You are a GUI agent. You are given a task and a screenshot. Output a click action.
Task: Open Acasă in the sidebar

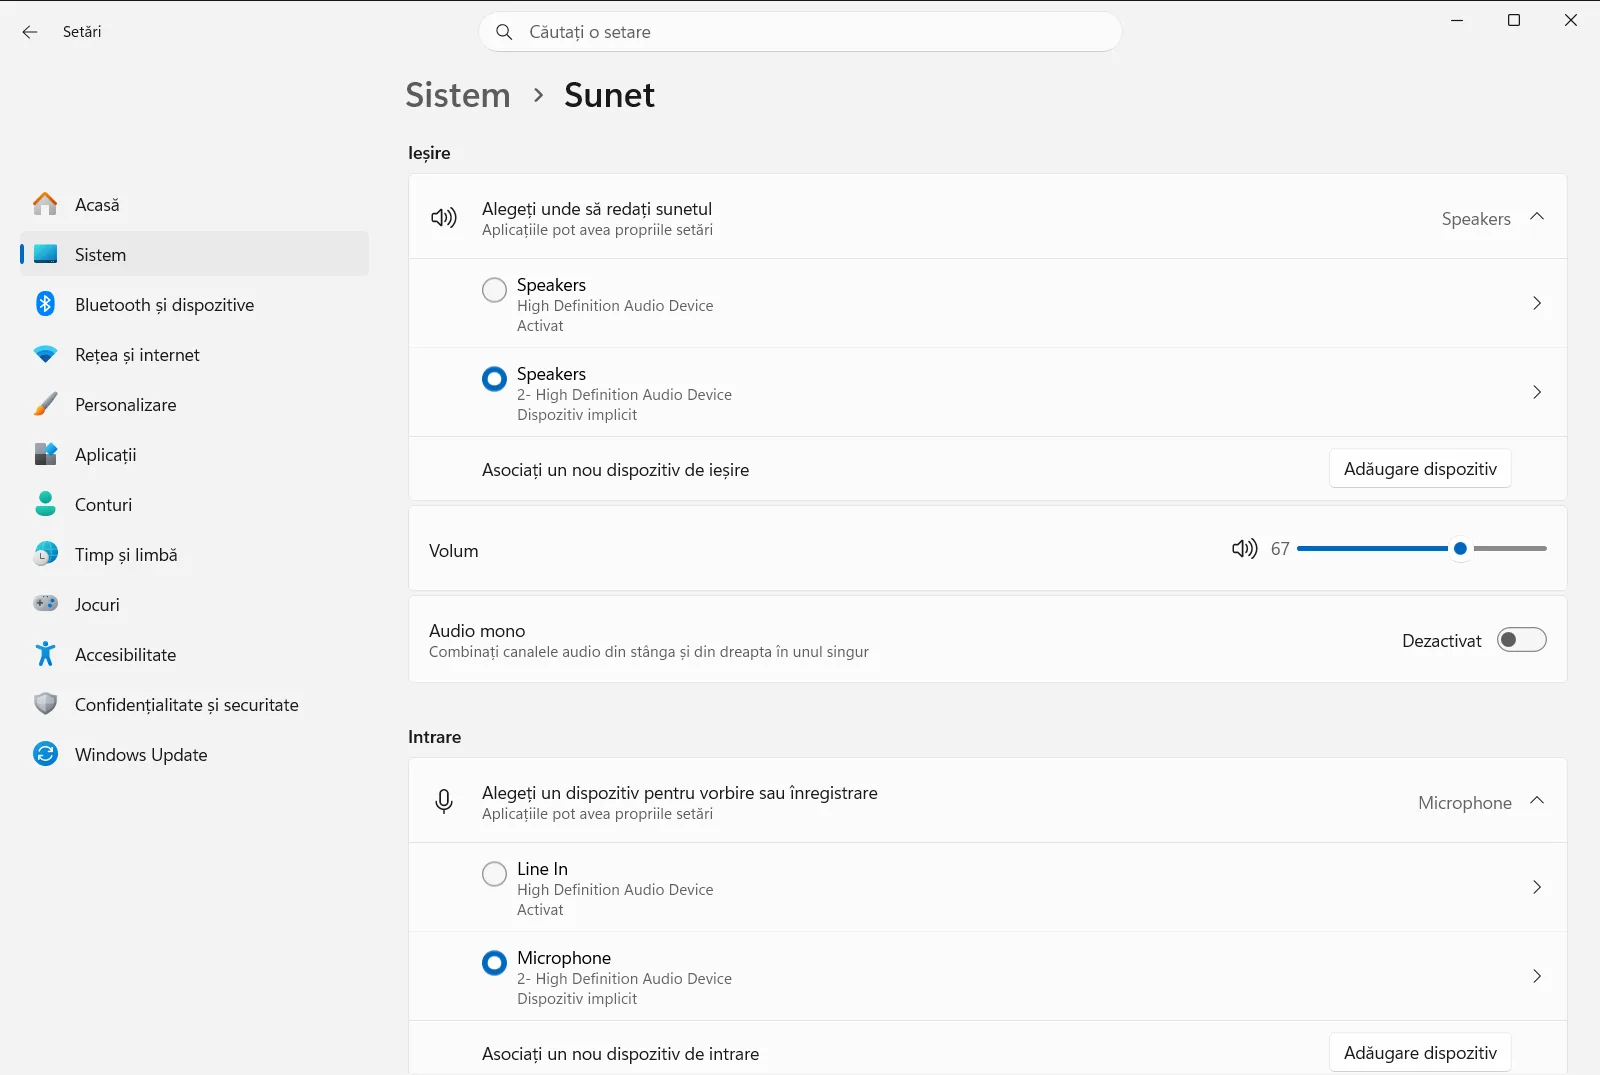pos(194,204)
